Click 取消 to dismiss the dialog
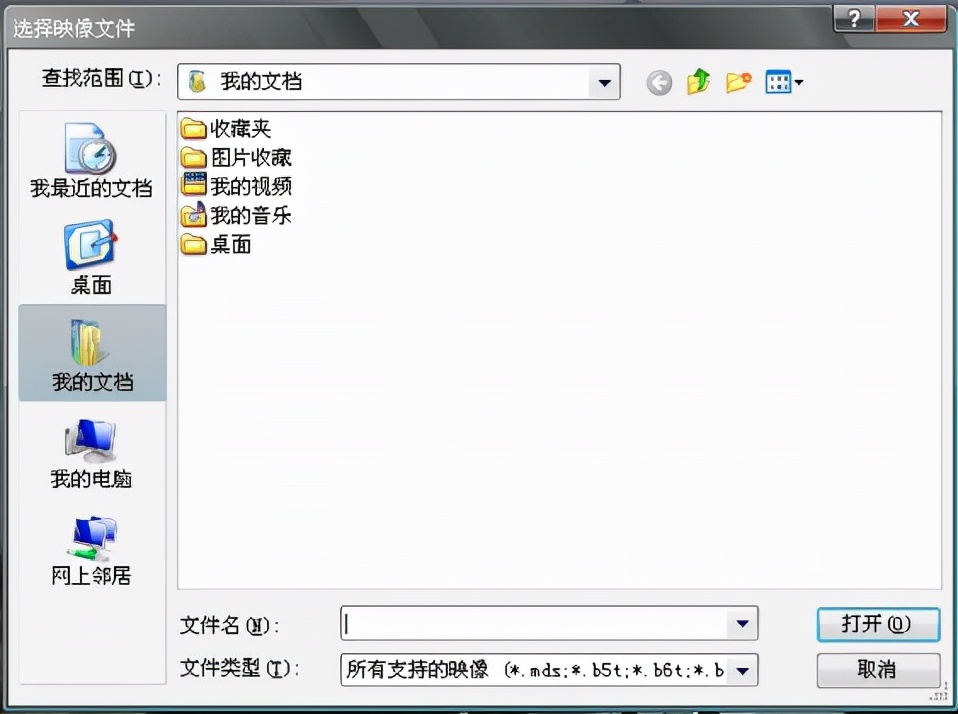The height and width of the screenshot is (714, 958). tap(877, 670)
